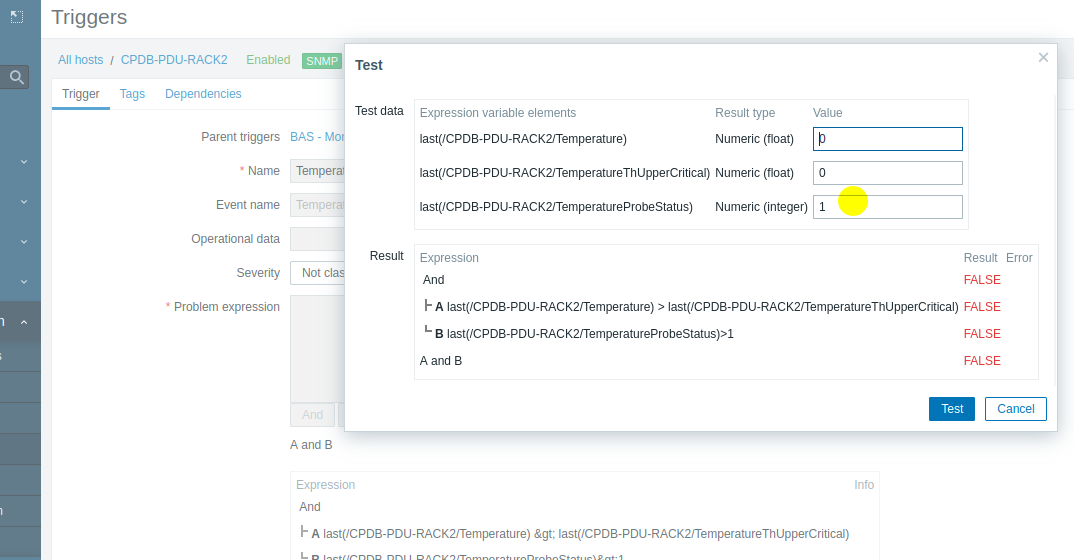Viewport: 1074px width, 560px height.
Task: Focus the value field for last Temperature
Action: coord(888,139)
